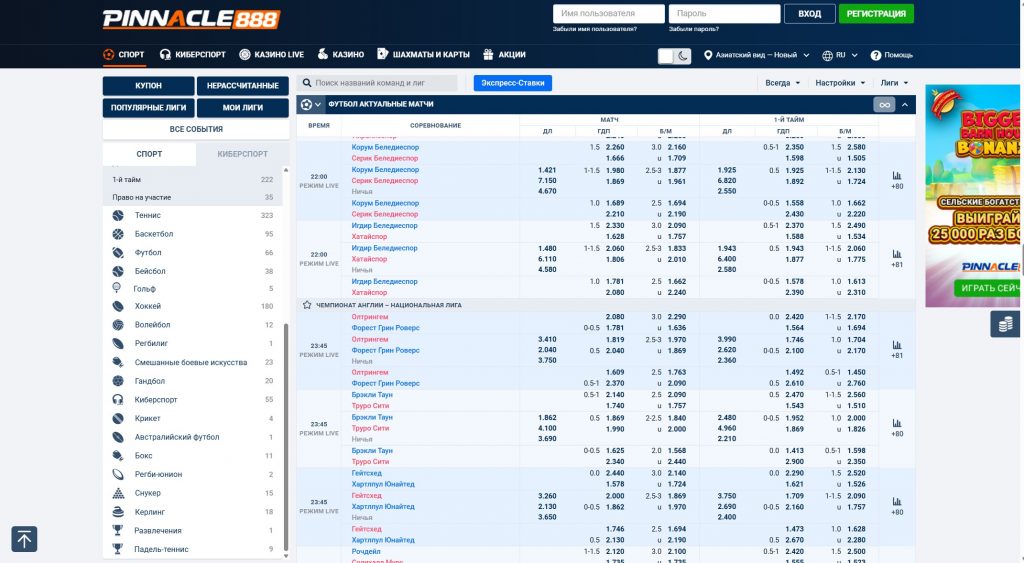Screen dimensions: 1024x563
Task: Collapse the football matches section chevron
Action: (x=906, y=104)
